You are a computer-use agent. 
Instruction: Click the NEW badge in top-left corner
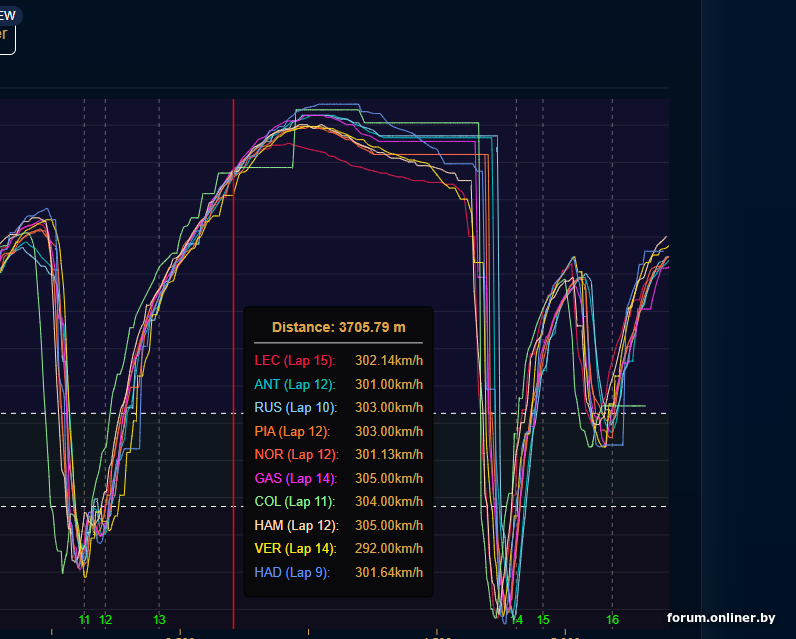(x=8, y=16)
